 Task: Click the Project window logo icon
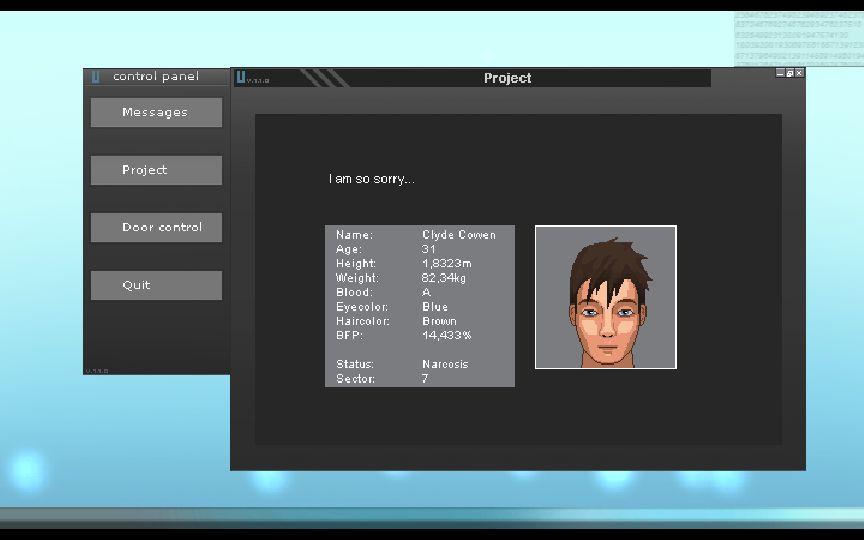241,76
